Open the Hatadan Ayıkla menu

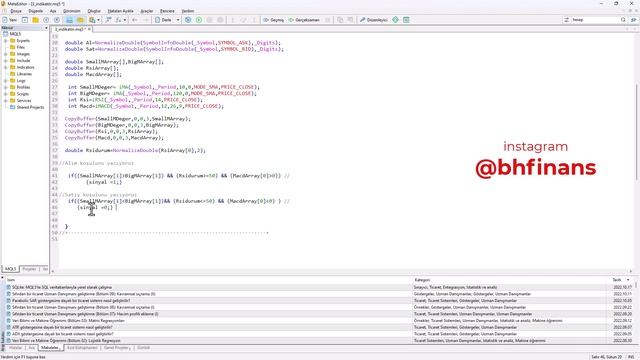click(120, 11)
